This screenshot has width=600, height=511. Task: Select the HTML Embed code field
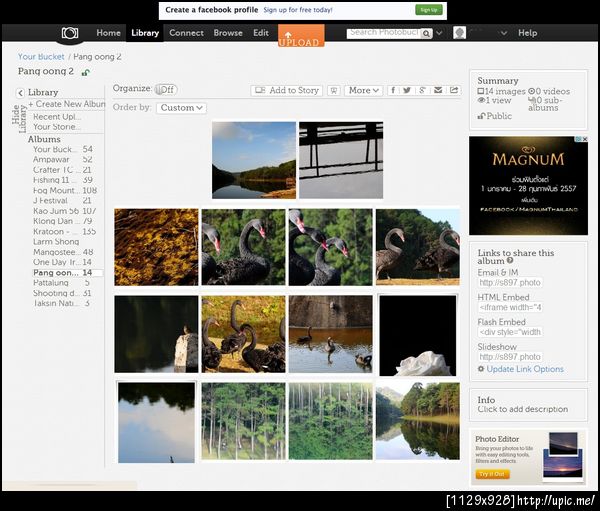click(x=510, y=307)
